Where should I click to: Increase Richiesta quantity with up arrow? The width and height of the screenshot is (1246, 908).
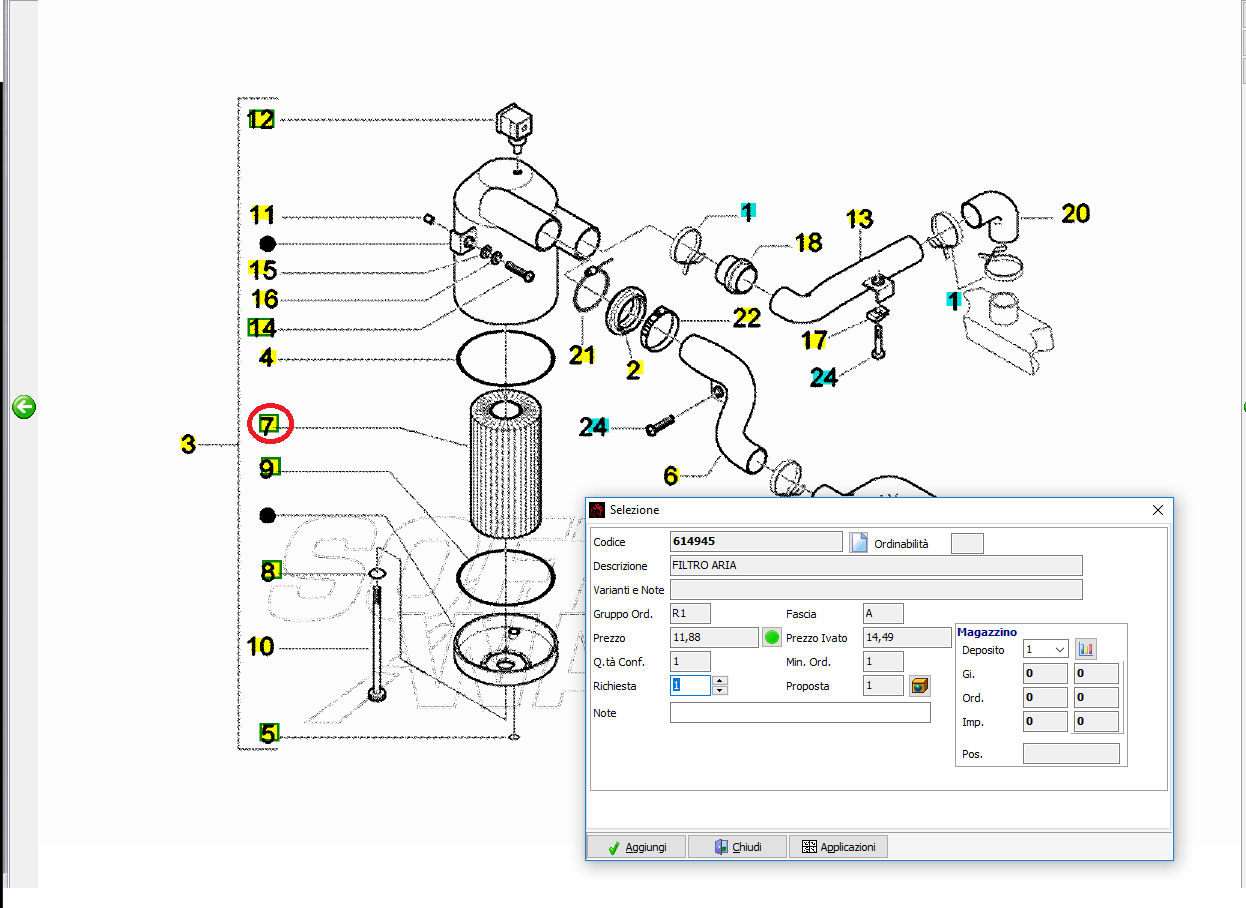pyautogui.click(x=719, y=681)
